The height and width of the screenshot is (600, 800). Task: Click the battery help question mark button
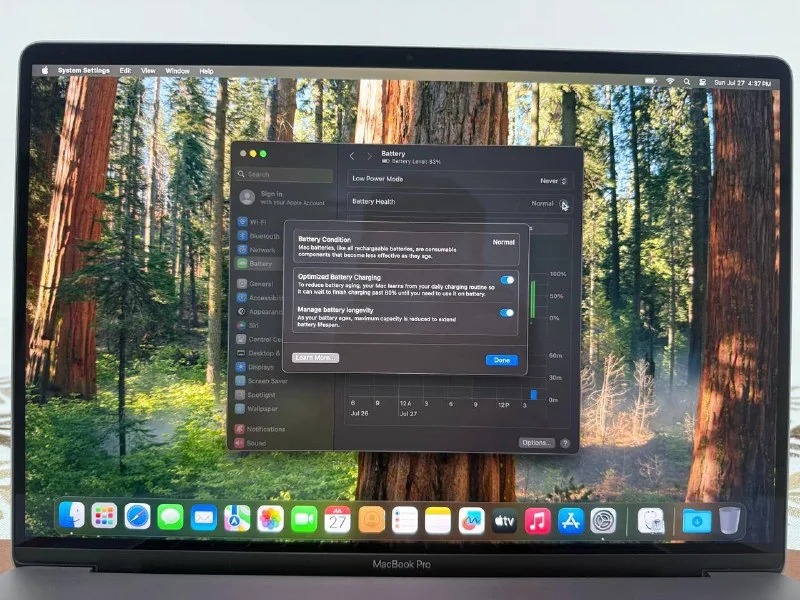(x=565, y=443)
